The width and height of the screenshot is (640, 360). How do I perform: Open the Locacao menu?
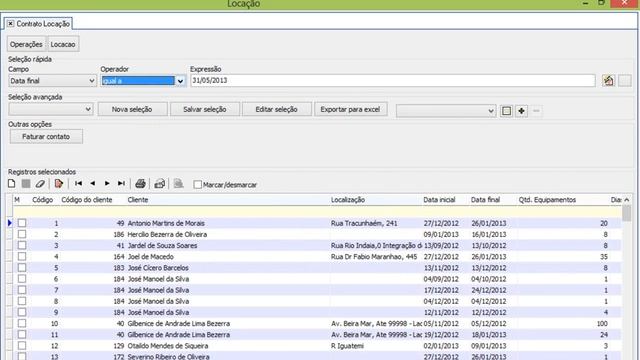(x=63, y=44)
